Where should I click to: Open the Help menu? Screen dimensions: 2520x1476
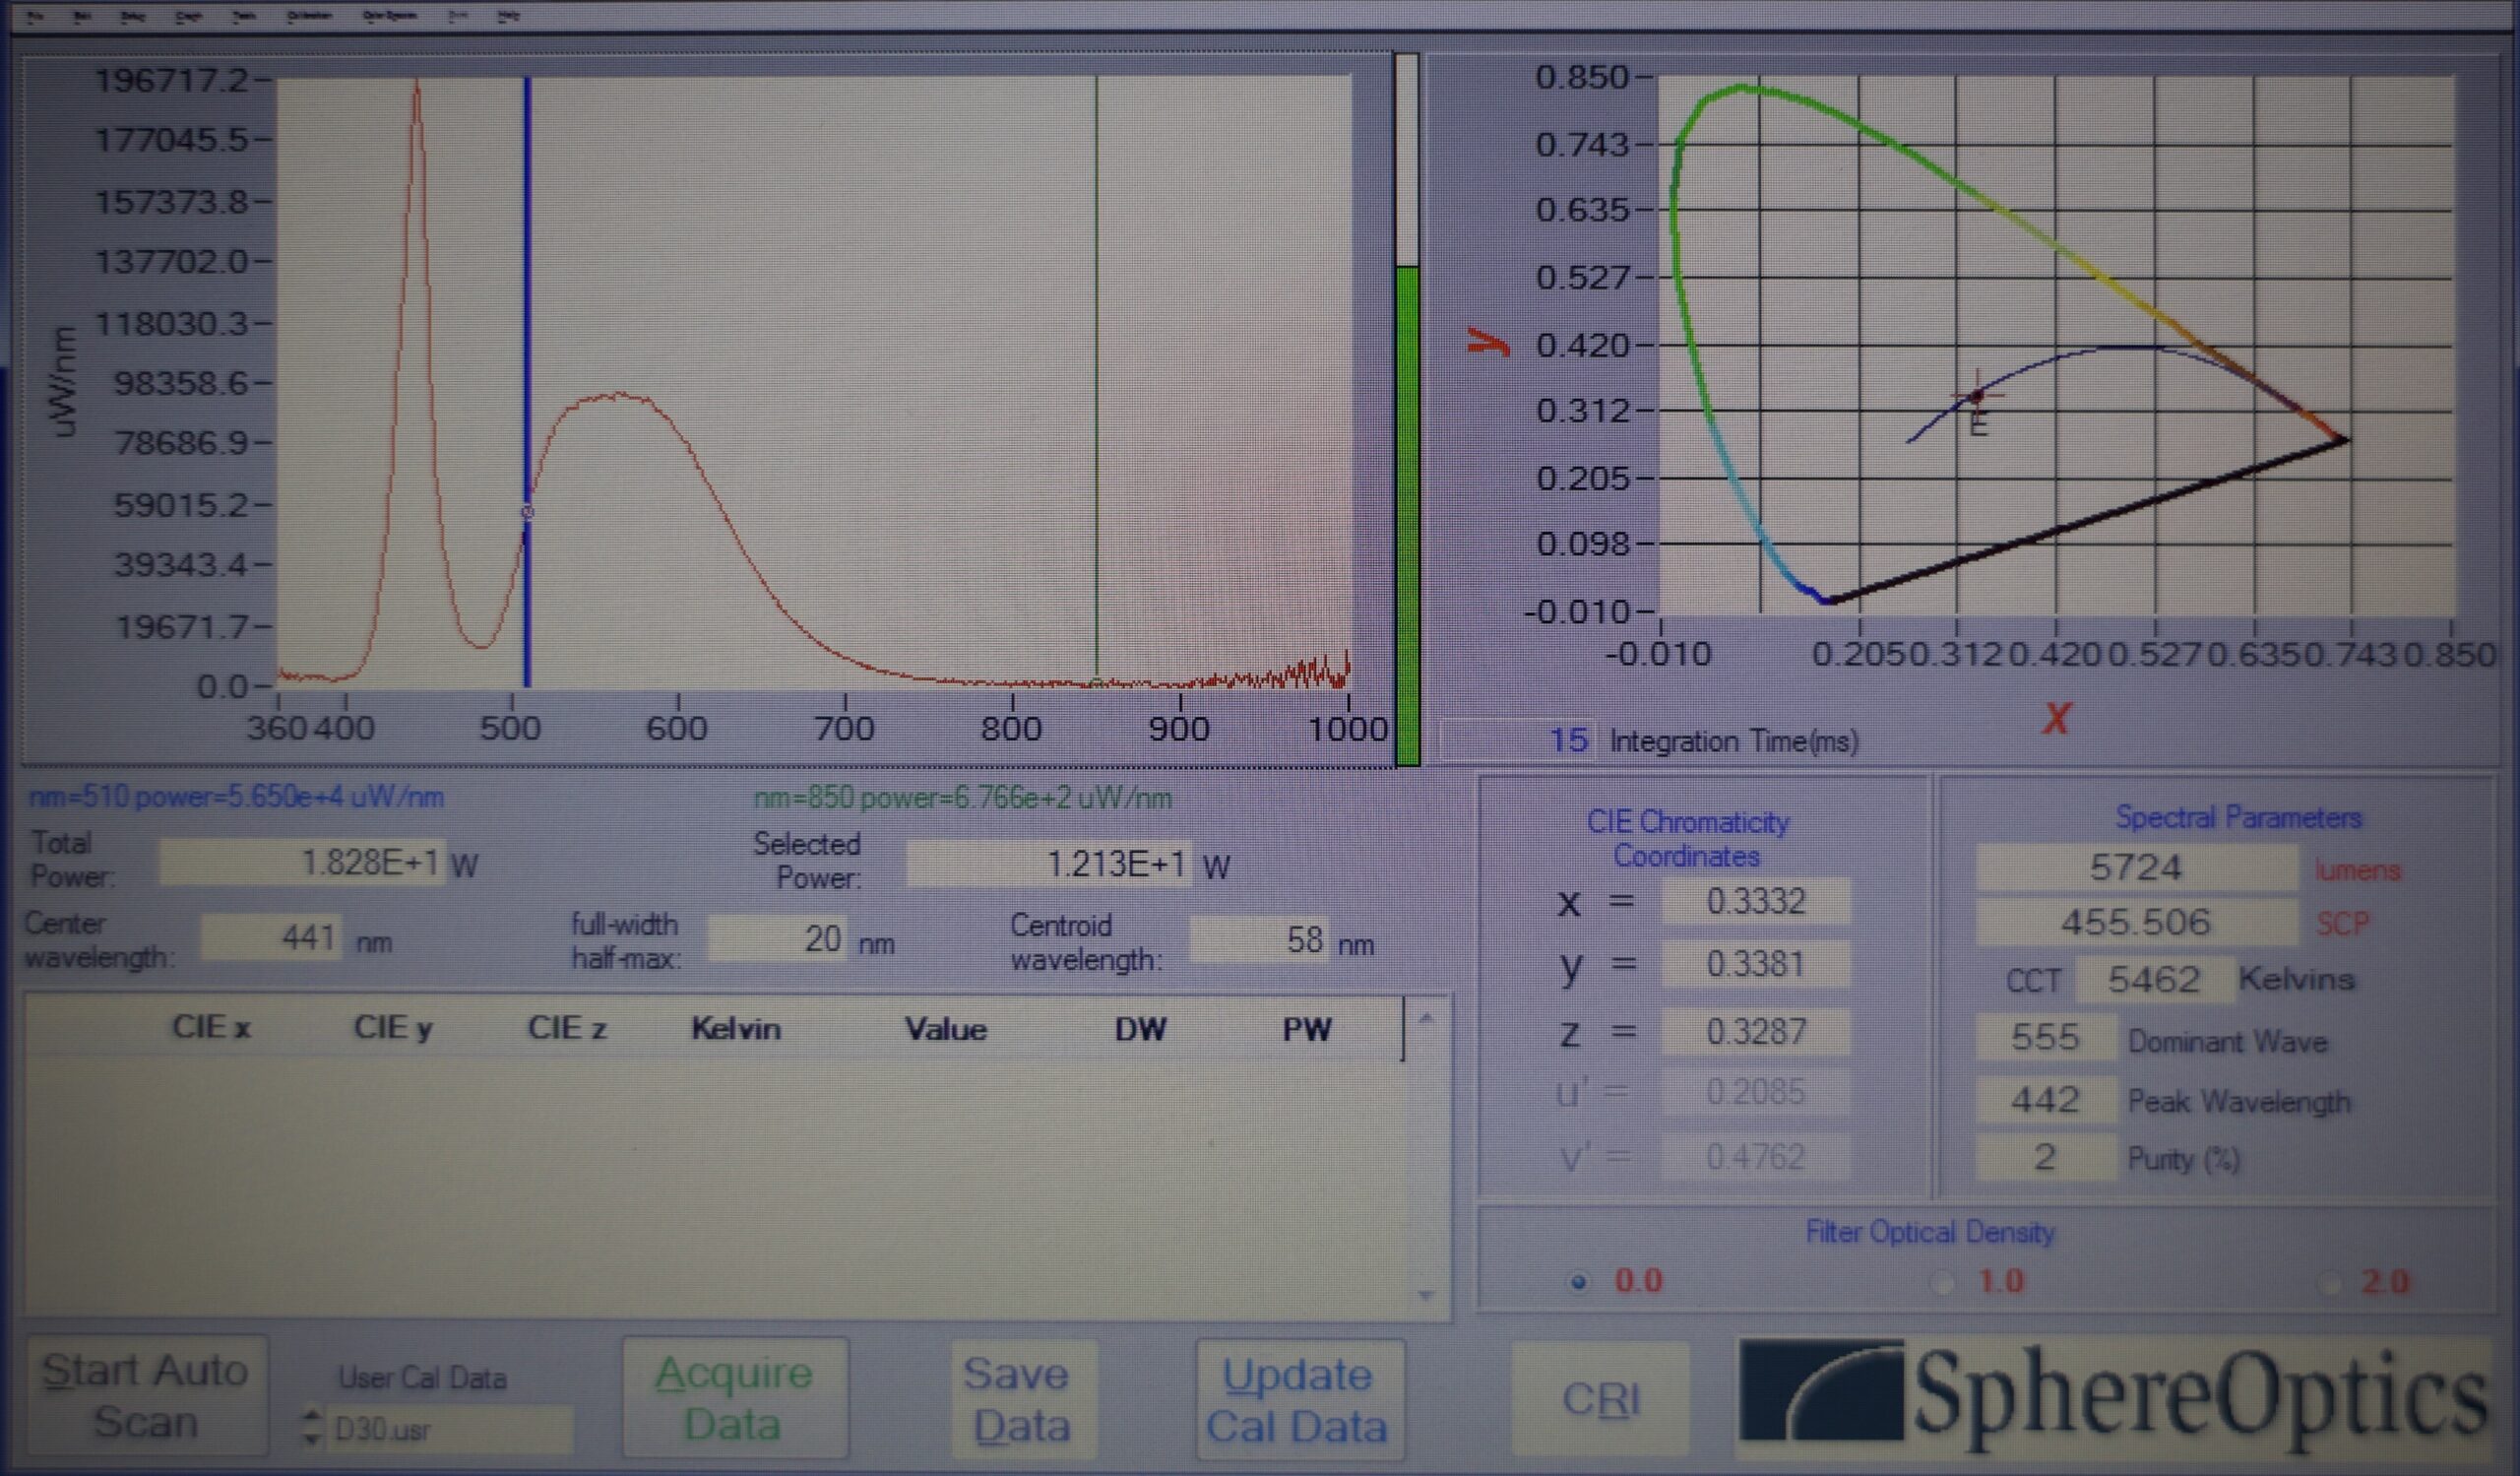508,16
